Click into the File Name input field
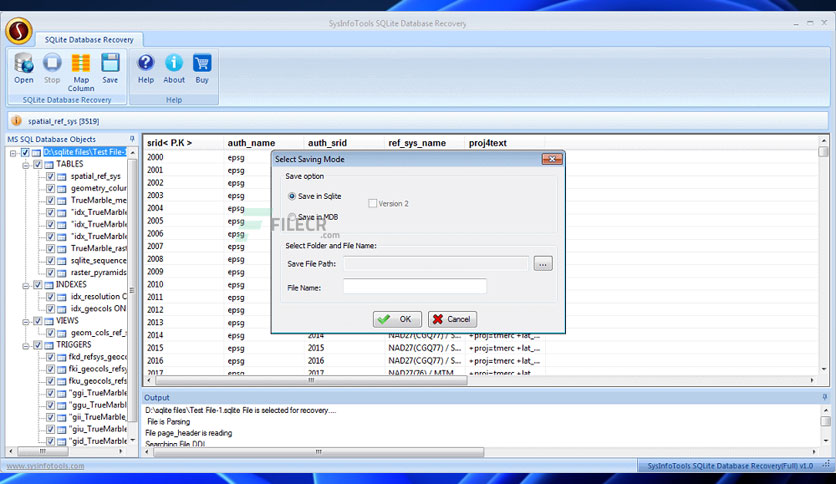The height and width of the screenshot is (484, 836). [x=415, y=287]
